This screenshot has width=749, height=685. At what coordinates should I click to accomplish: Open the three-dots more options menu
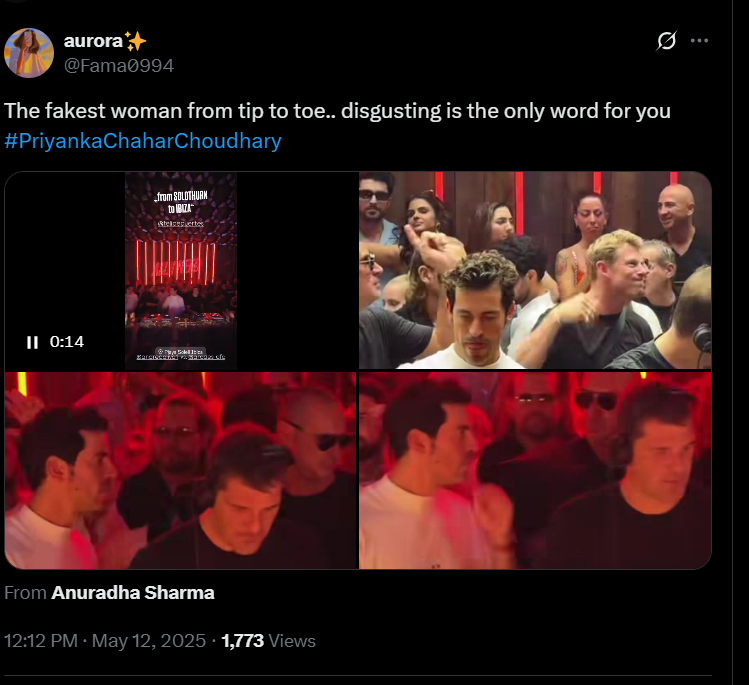(699, 41)
